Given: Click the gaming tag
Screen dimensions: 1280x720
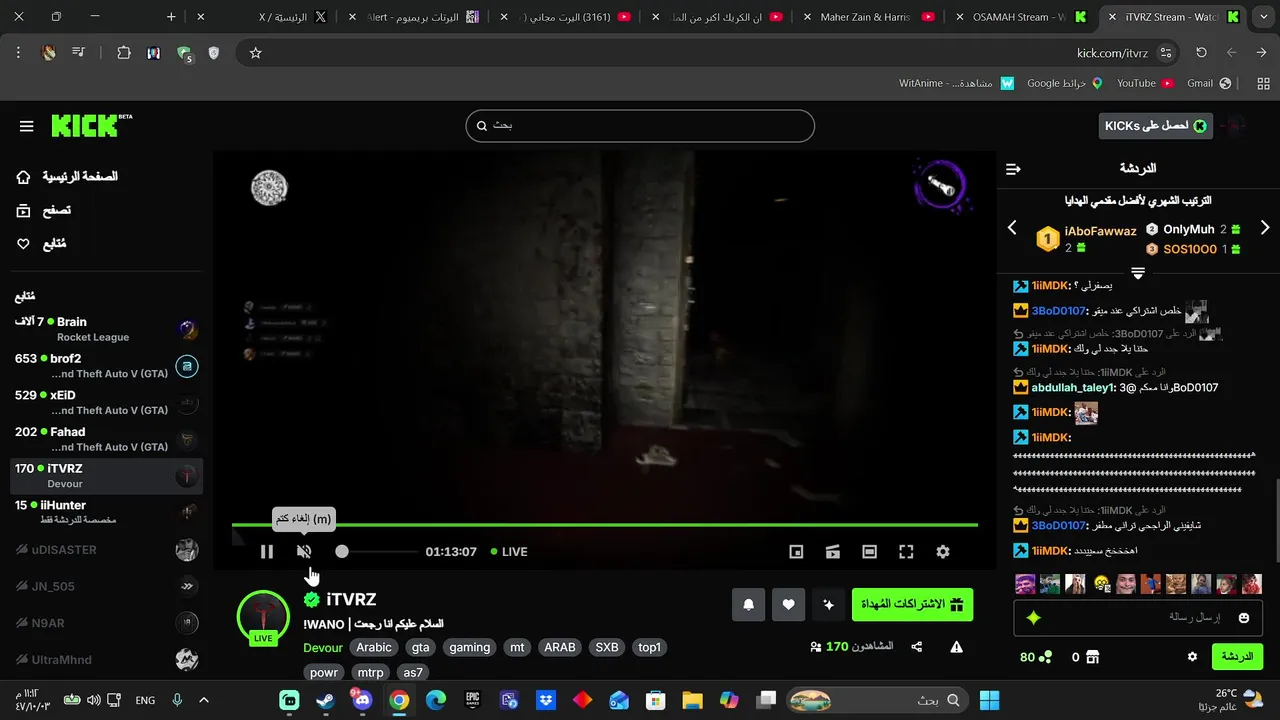Looking at the screenshot, I should coord(470,647).
